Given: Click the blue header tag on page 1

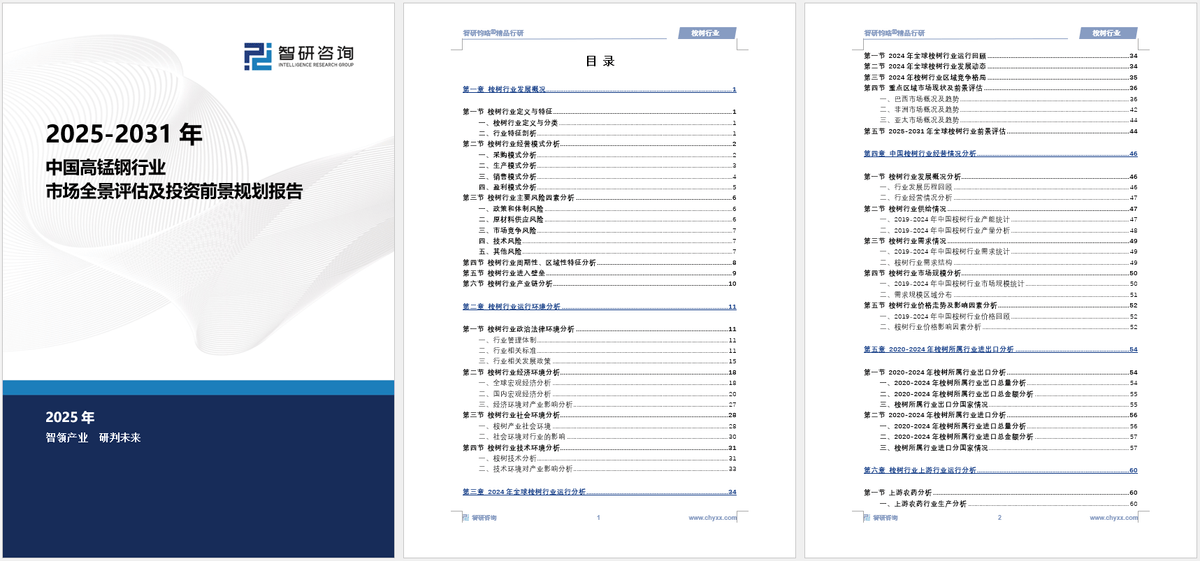Looking at the screenshot, I should coord(707,33).
